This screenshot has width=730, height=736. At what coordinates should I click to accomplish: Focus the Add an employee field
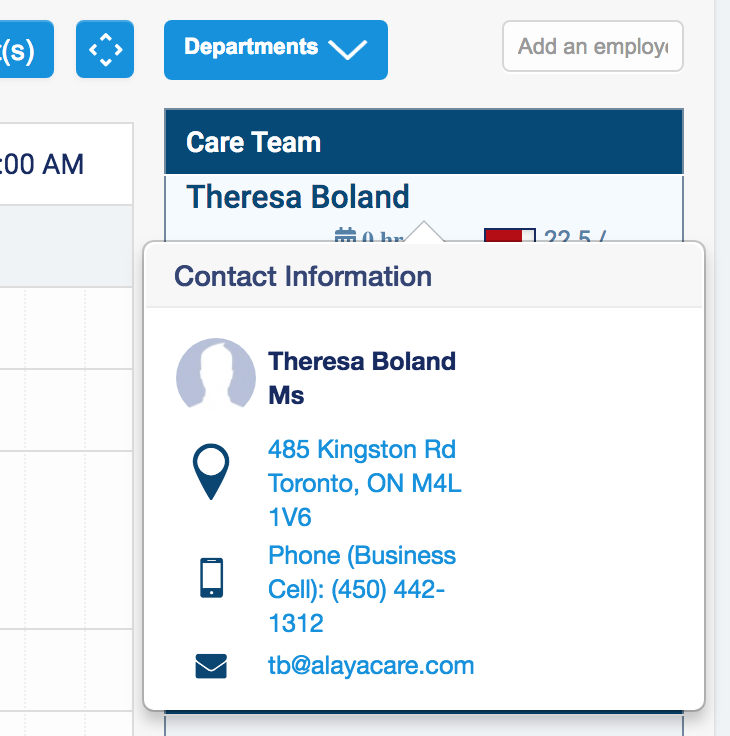coord(592,47)
